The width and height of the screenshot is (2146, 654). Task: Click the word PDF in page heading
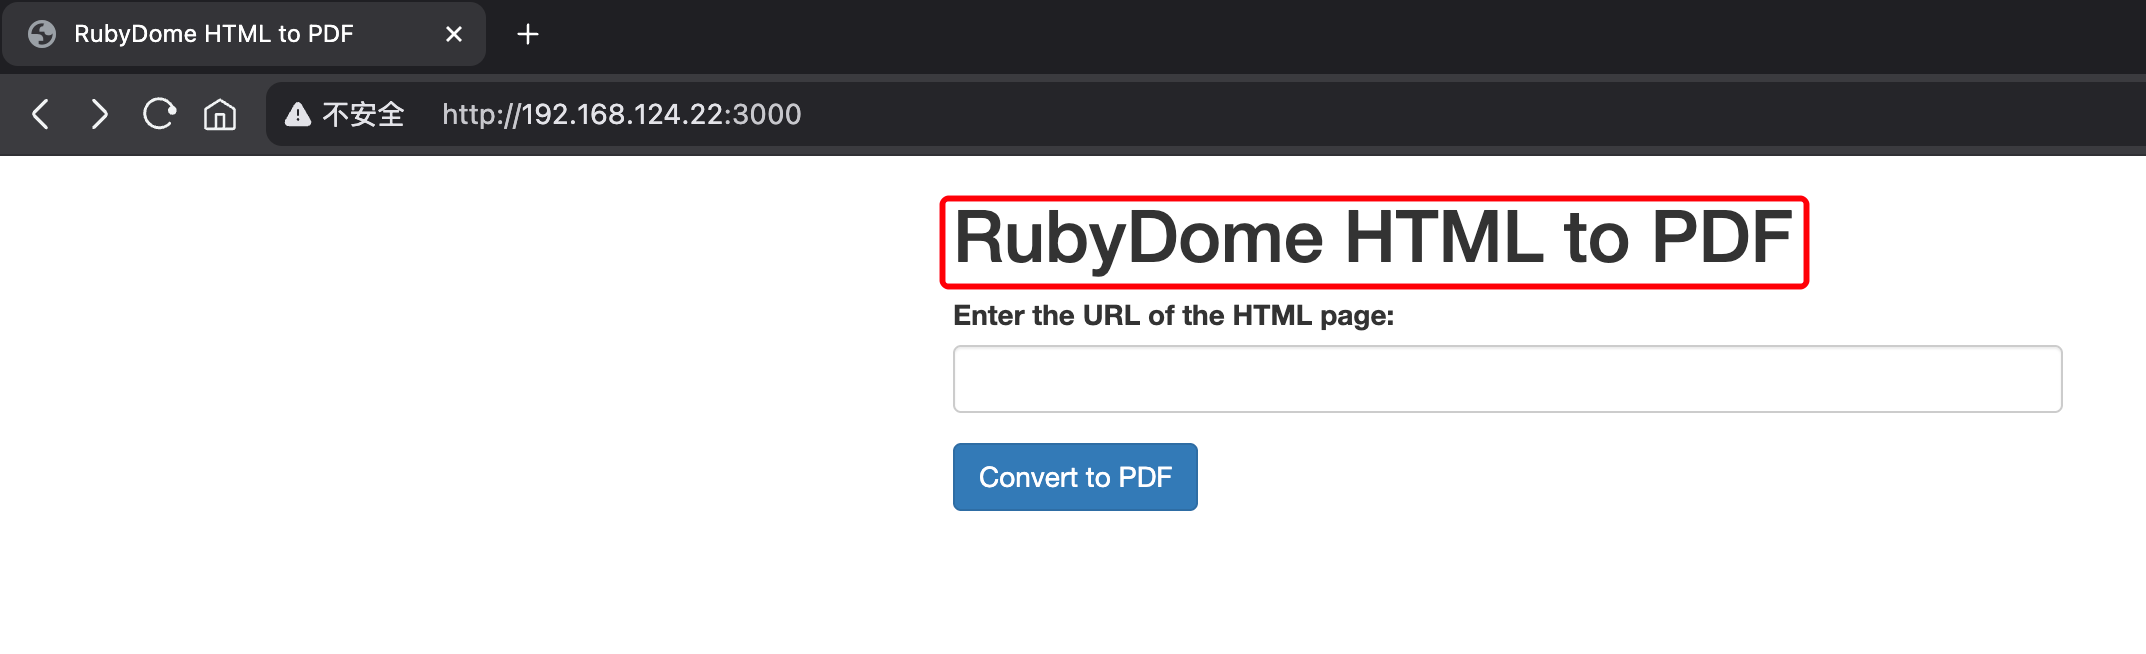tap(1721, 239)
